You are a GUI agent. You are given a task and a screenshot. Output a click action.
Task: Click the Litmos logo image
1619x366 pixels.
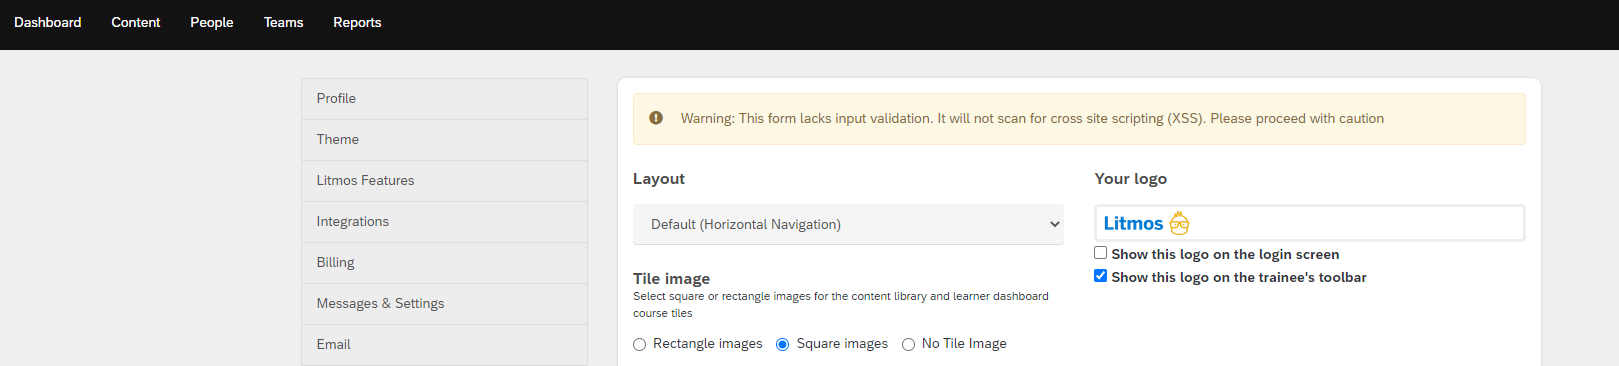(x=1147, y=223)
